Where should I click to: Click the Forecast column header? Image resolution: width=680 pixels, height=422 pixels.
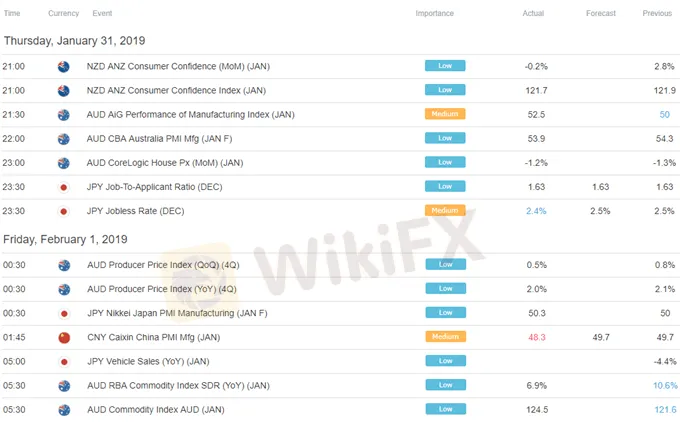click(x=600, y=14)
